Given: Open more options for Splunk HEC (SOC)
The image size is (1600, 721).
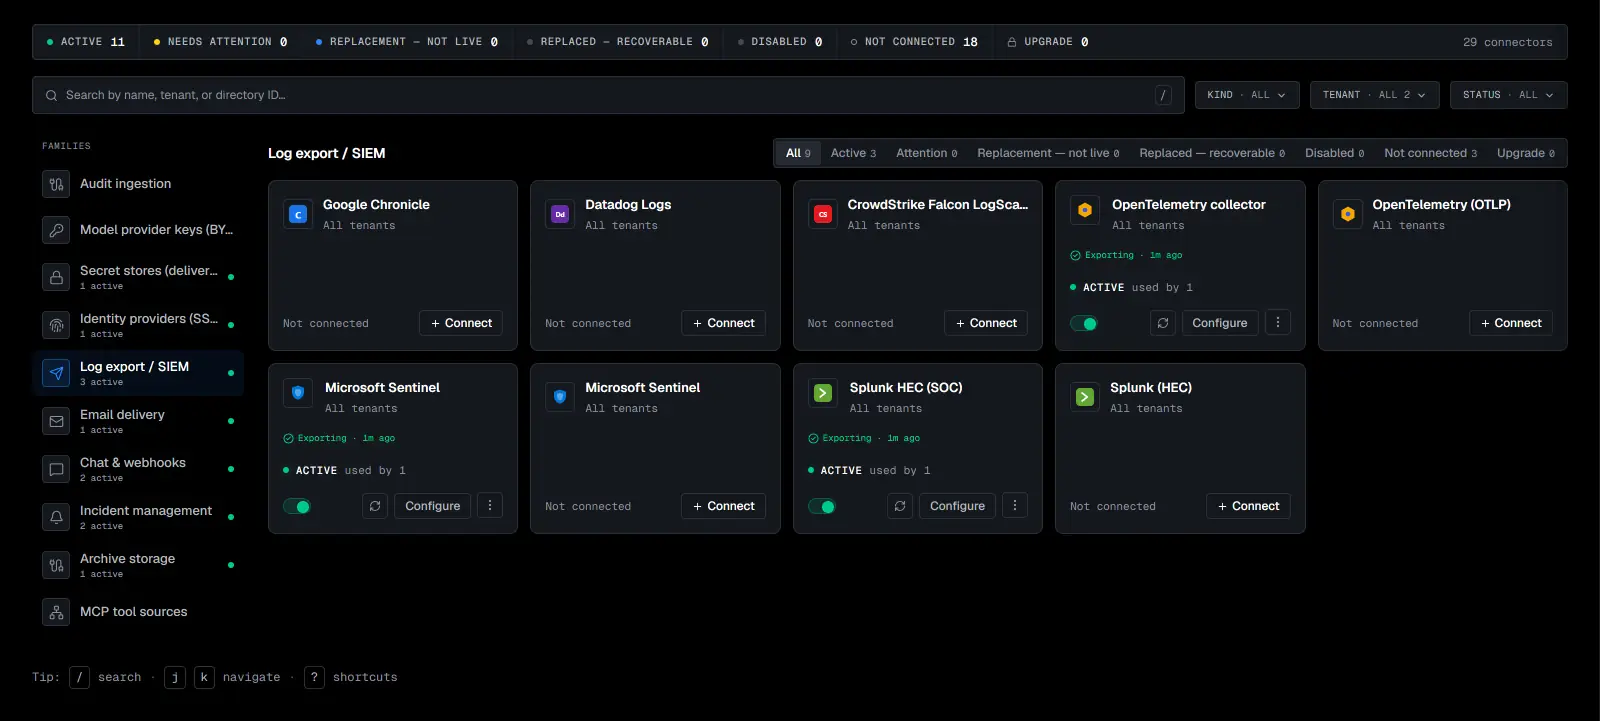Looking at the screenshot, I should 1015,505.
